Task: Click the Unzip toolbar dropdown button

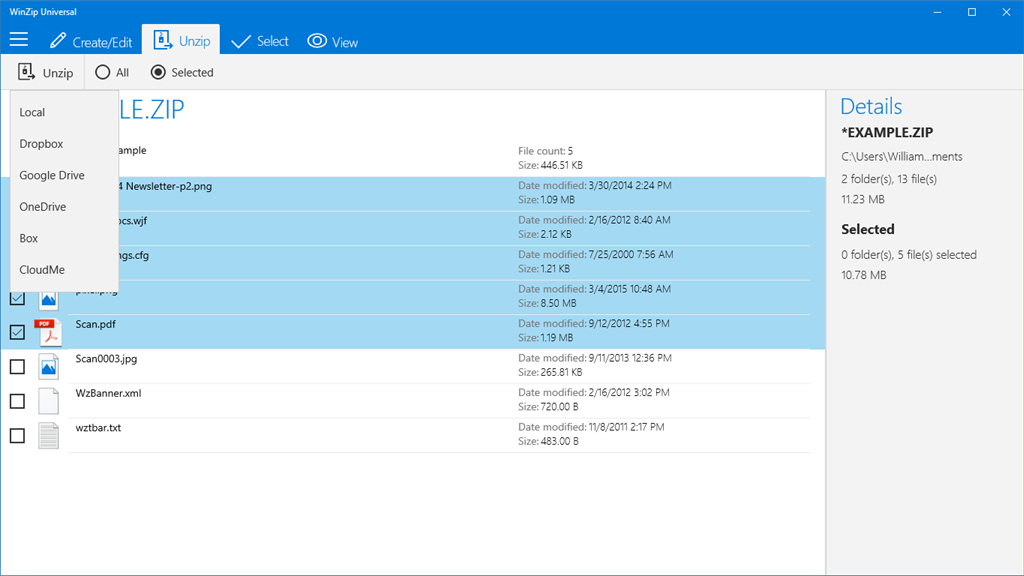Action: 46,72
